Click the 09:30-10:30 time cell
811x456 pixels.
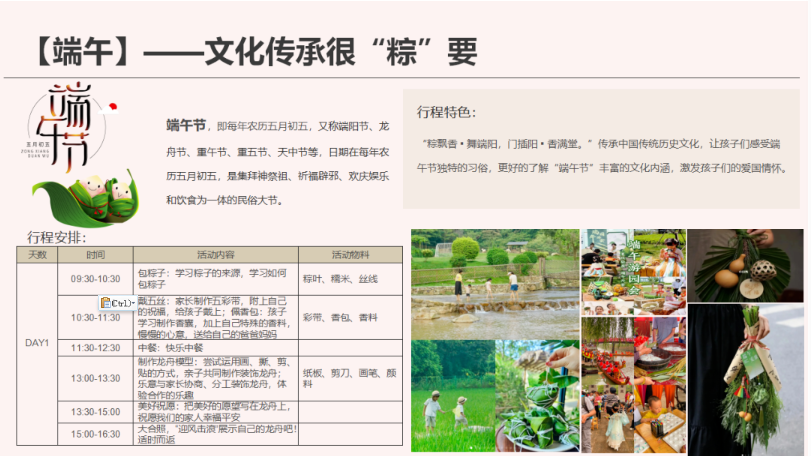click(x=95, y=278)
